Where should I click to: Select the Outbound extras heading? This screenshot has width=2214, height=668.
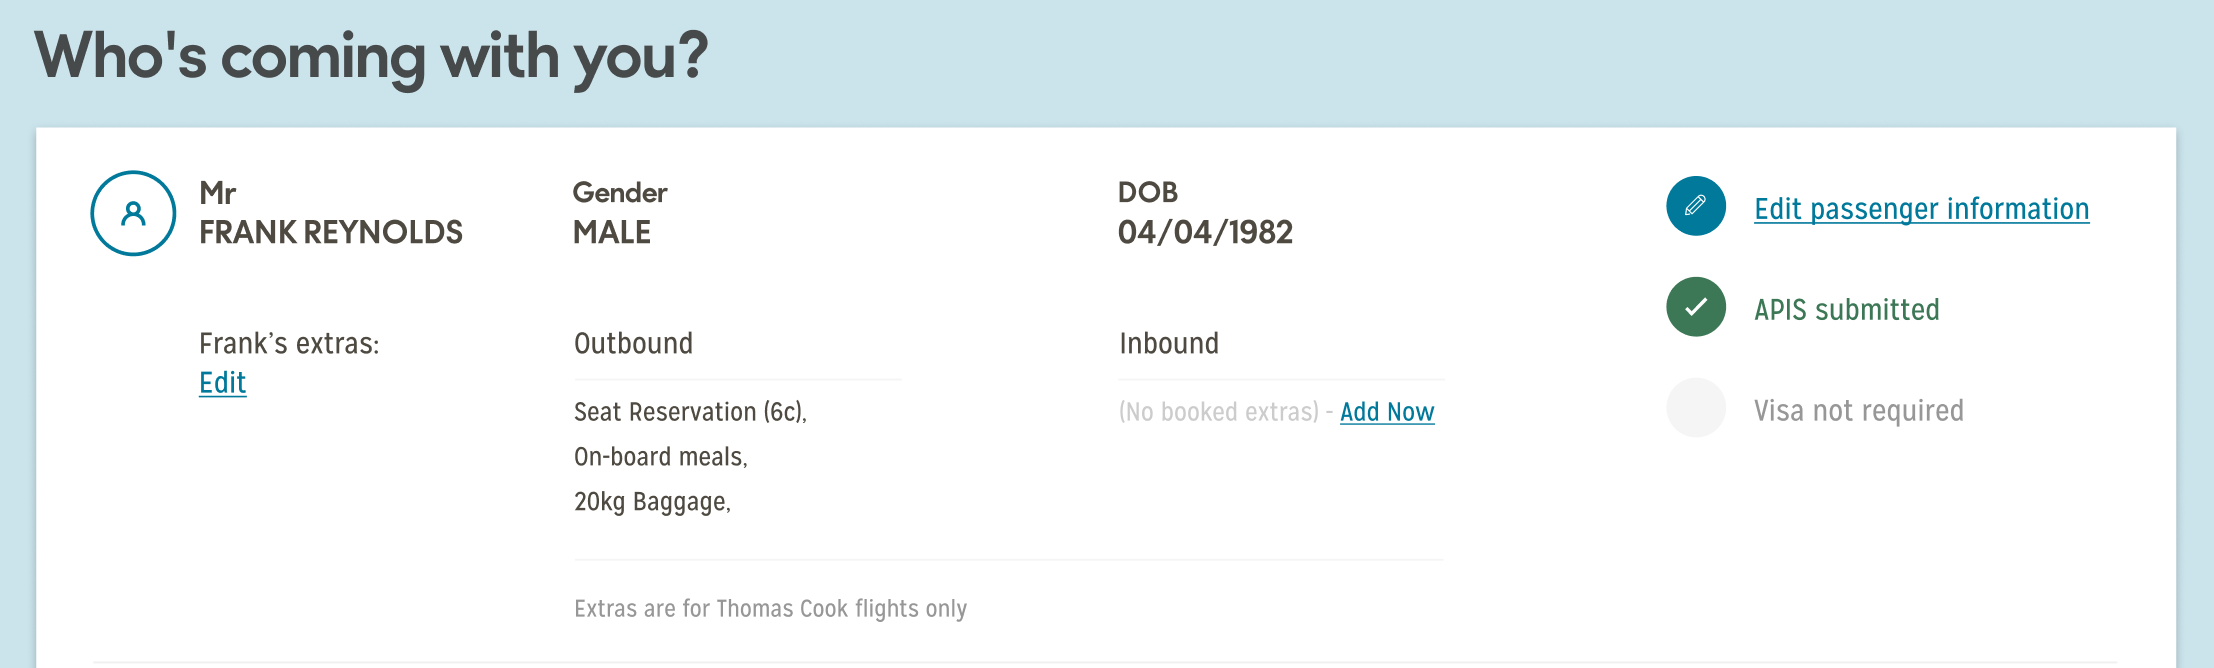point(633,344)
